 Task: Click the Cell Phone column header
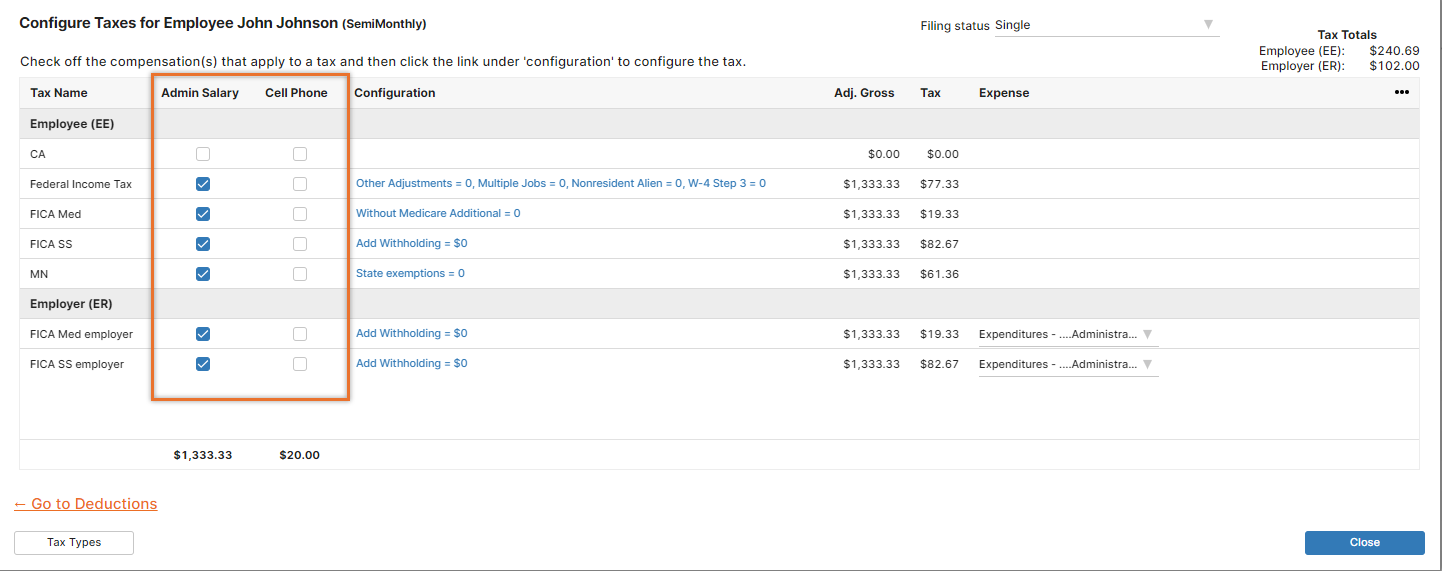coord(296,93)
